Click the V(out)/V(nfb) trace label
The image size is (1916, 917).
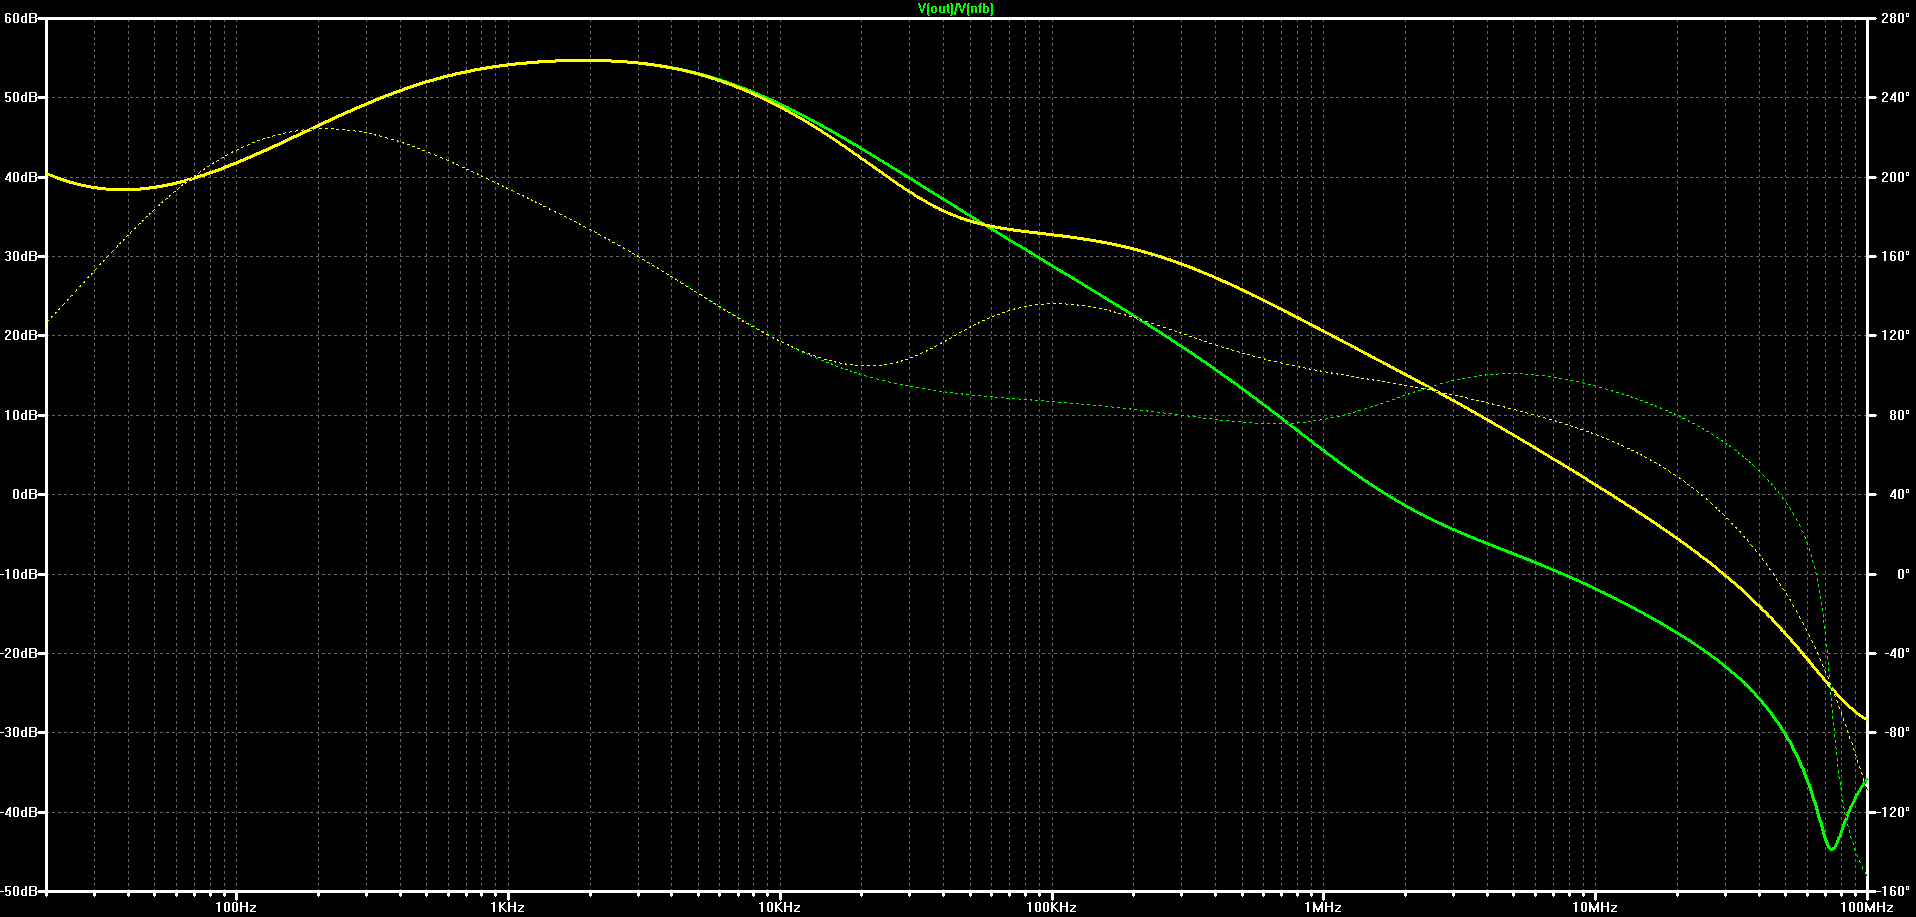[x=956, y=9]
